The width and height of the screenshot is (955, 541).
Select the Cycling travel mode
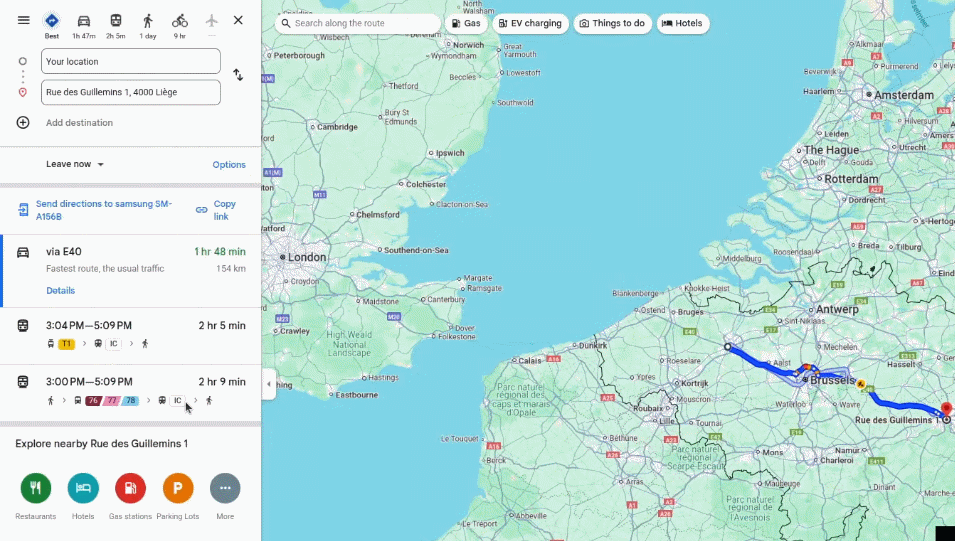pos(180,26)
